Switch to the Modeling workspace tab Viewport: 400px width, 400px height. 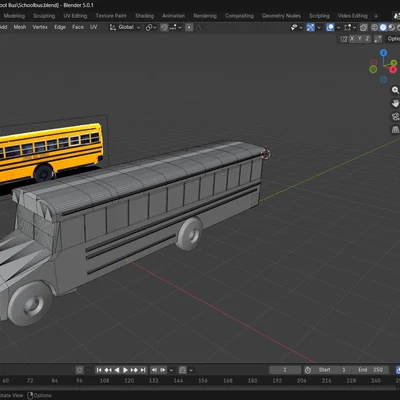(14, 16)
